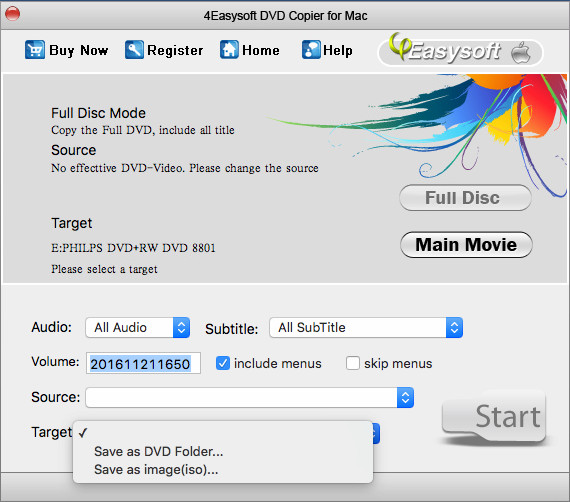570x502 pixels.
Task: Click the Help icon in toolbar
Action: click(x=311, y=50)
